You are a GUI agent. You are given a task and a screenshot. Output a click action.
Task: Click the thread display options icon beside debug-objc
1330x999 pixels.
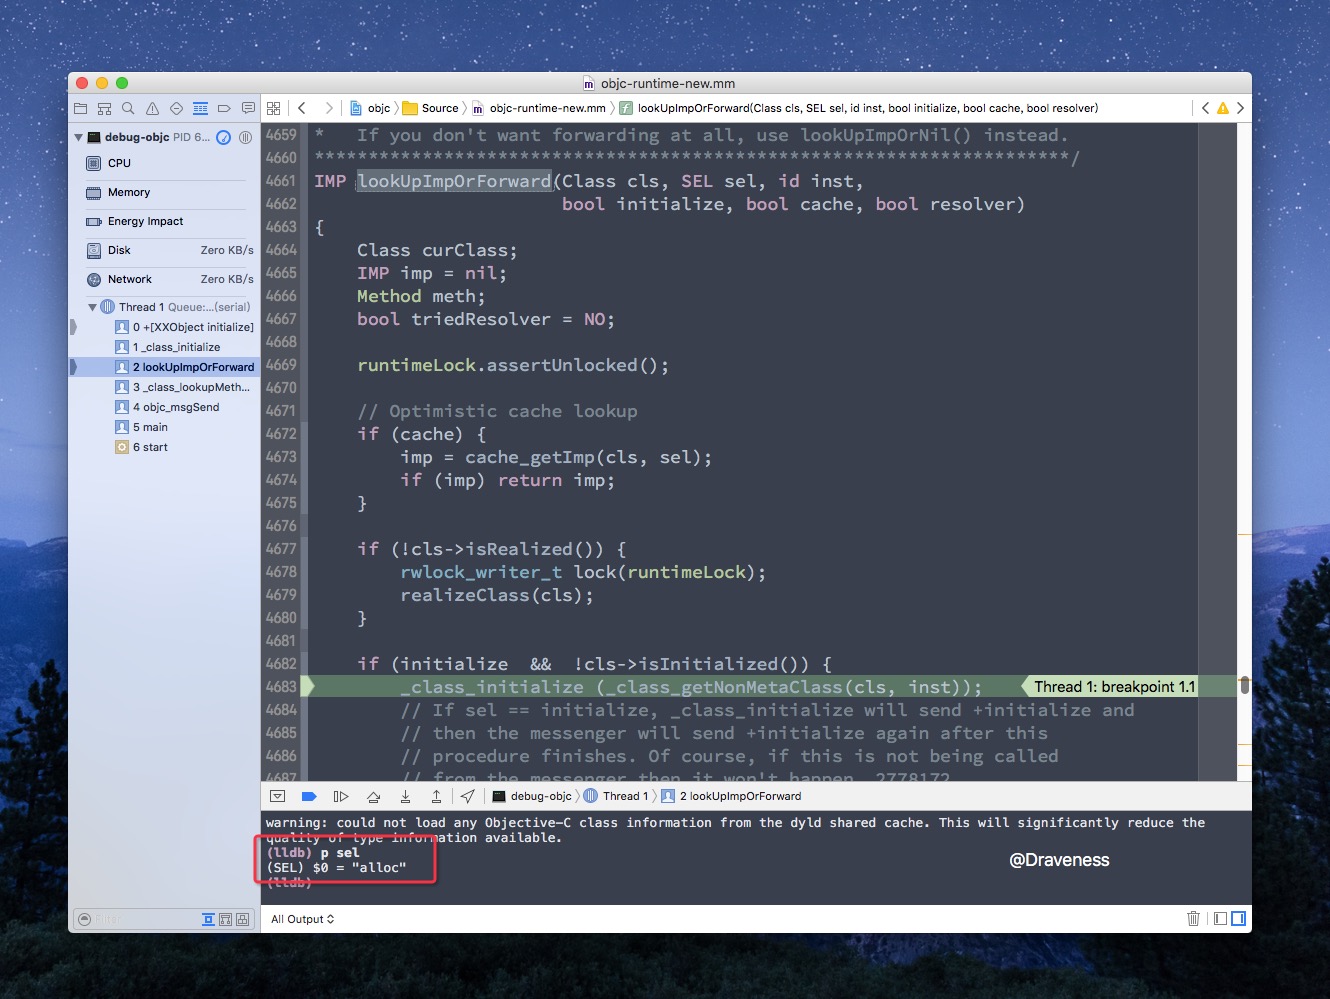click(x=245, y=137)
